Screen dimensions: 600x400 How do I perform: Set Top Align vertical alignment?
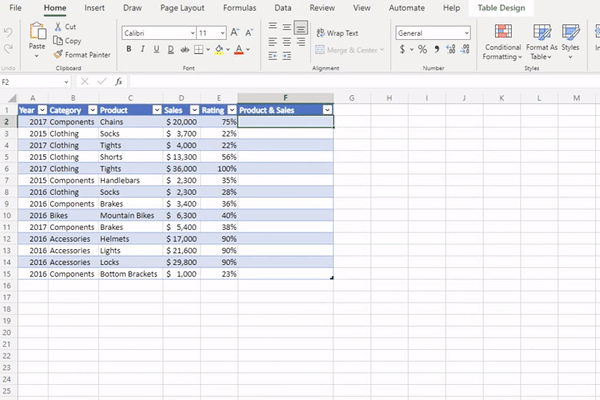272,26
